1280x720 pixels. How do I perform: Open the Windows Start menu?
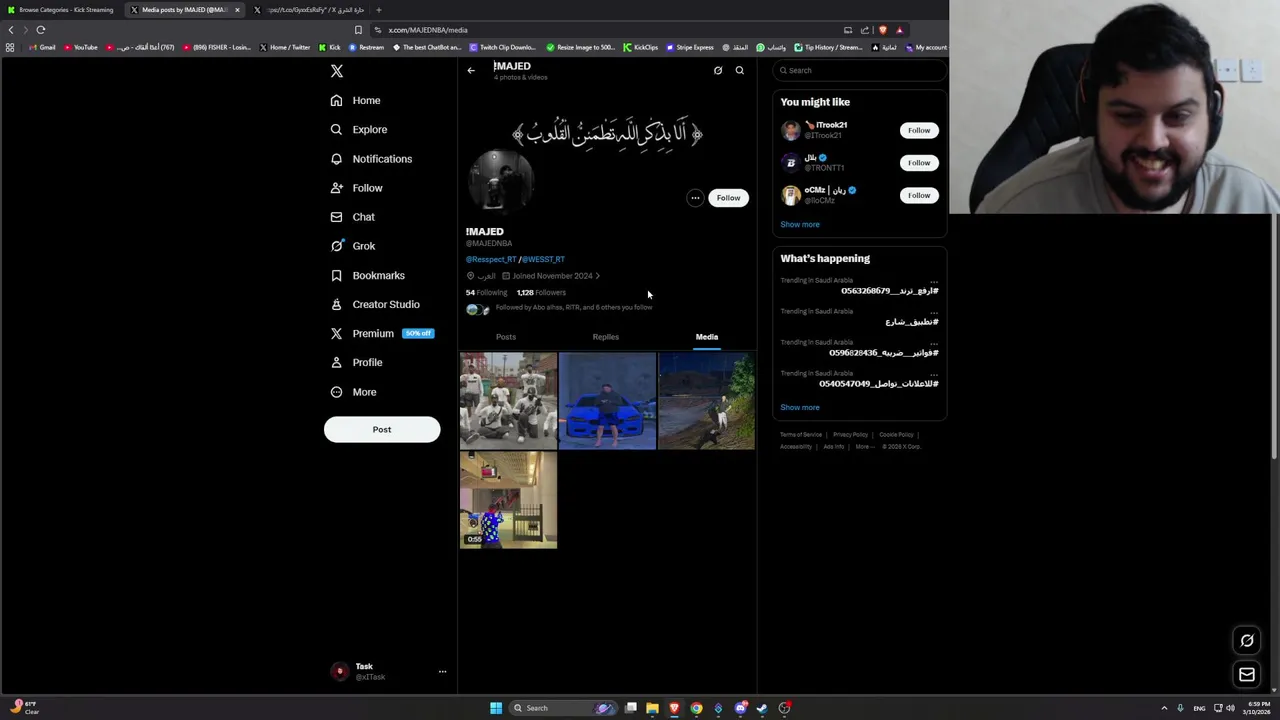pyautogui.click(x=496, y=708)
